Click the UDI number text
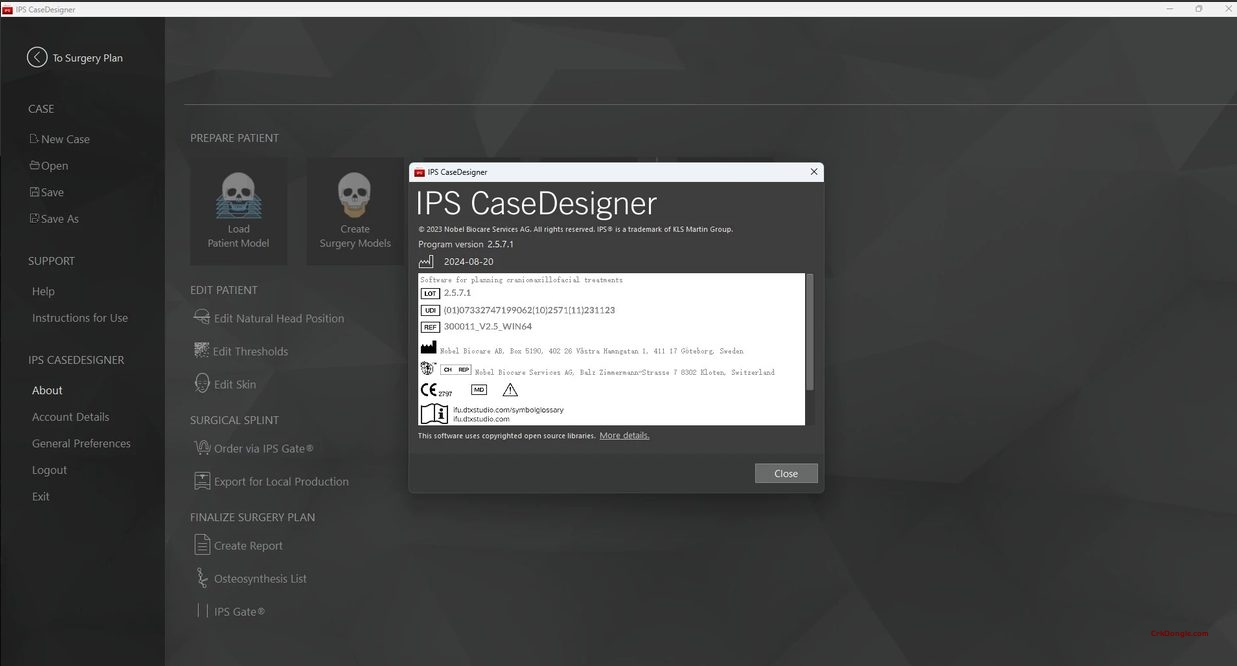1237x666 pixels. point(529,310)
